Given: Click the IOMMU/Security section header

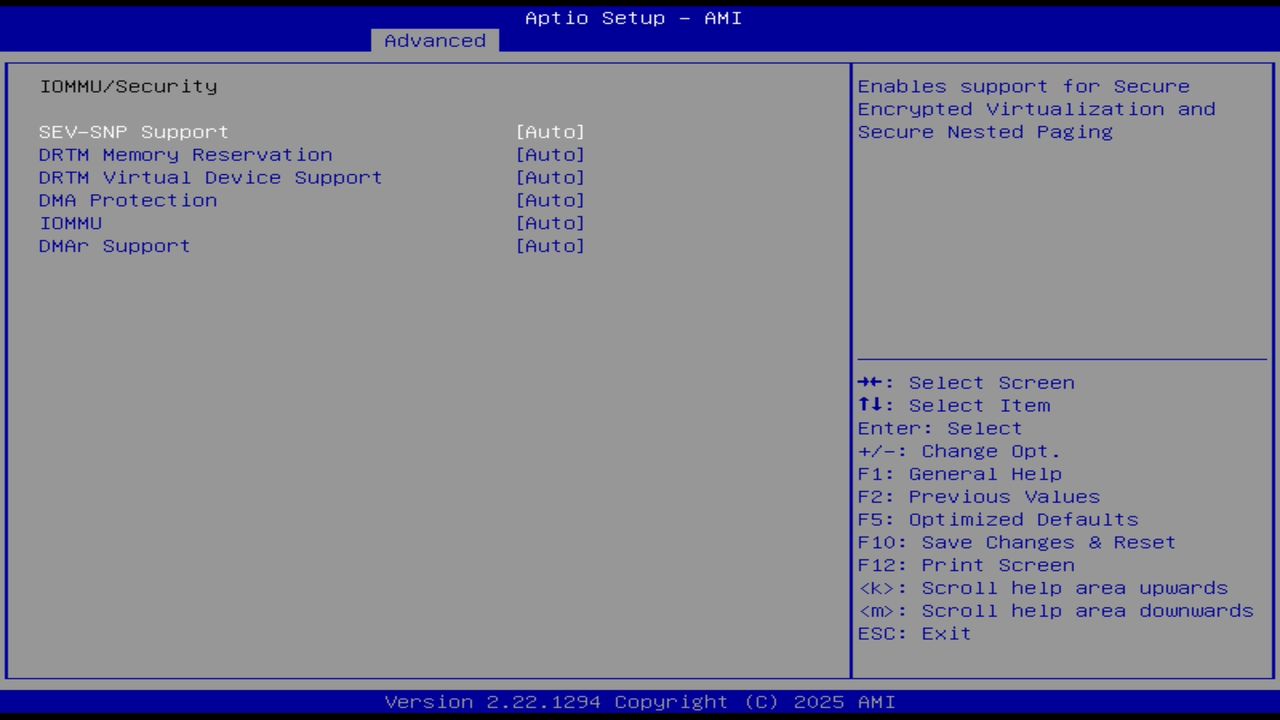Looking at the screenshot, I should tap(128, 86).
